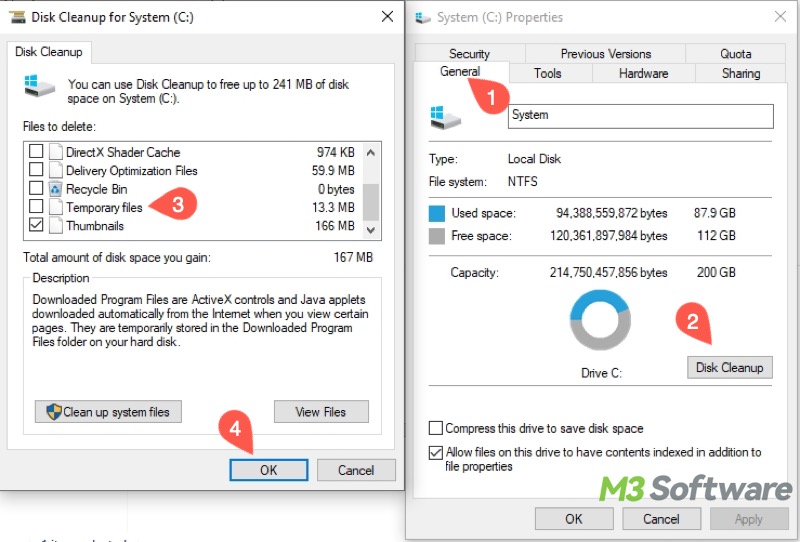Viewport: 800px width, 542px height.
Task: Select the Thumbnails row label
Action: point(95,226)
